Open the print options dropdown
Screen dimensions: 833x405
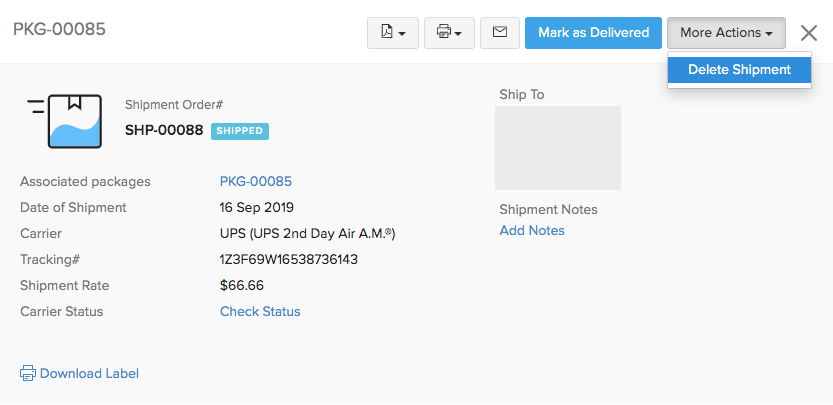[449, 33]
